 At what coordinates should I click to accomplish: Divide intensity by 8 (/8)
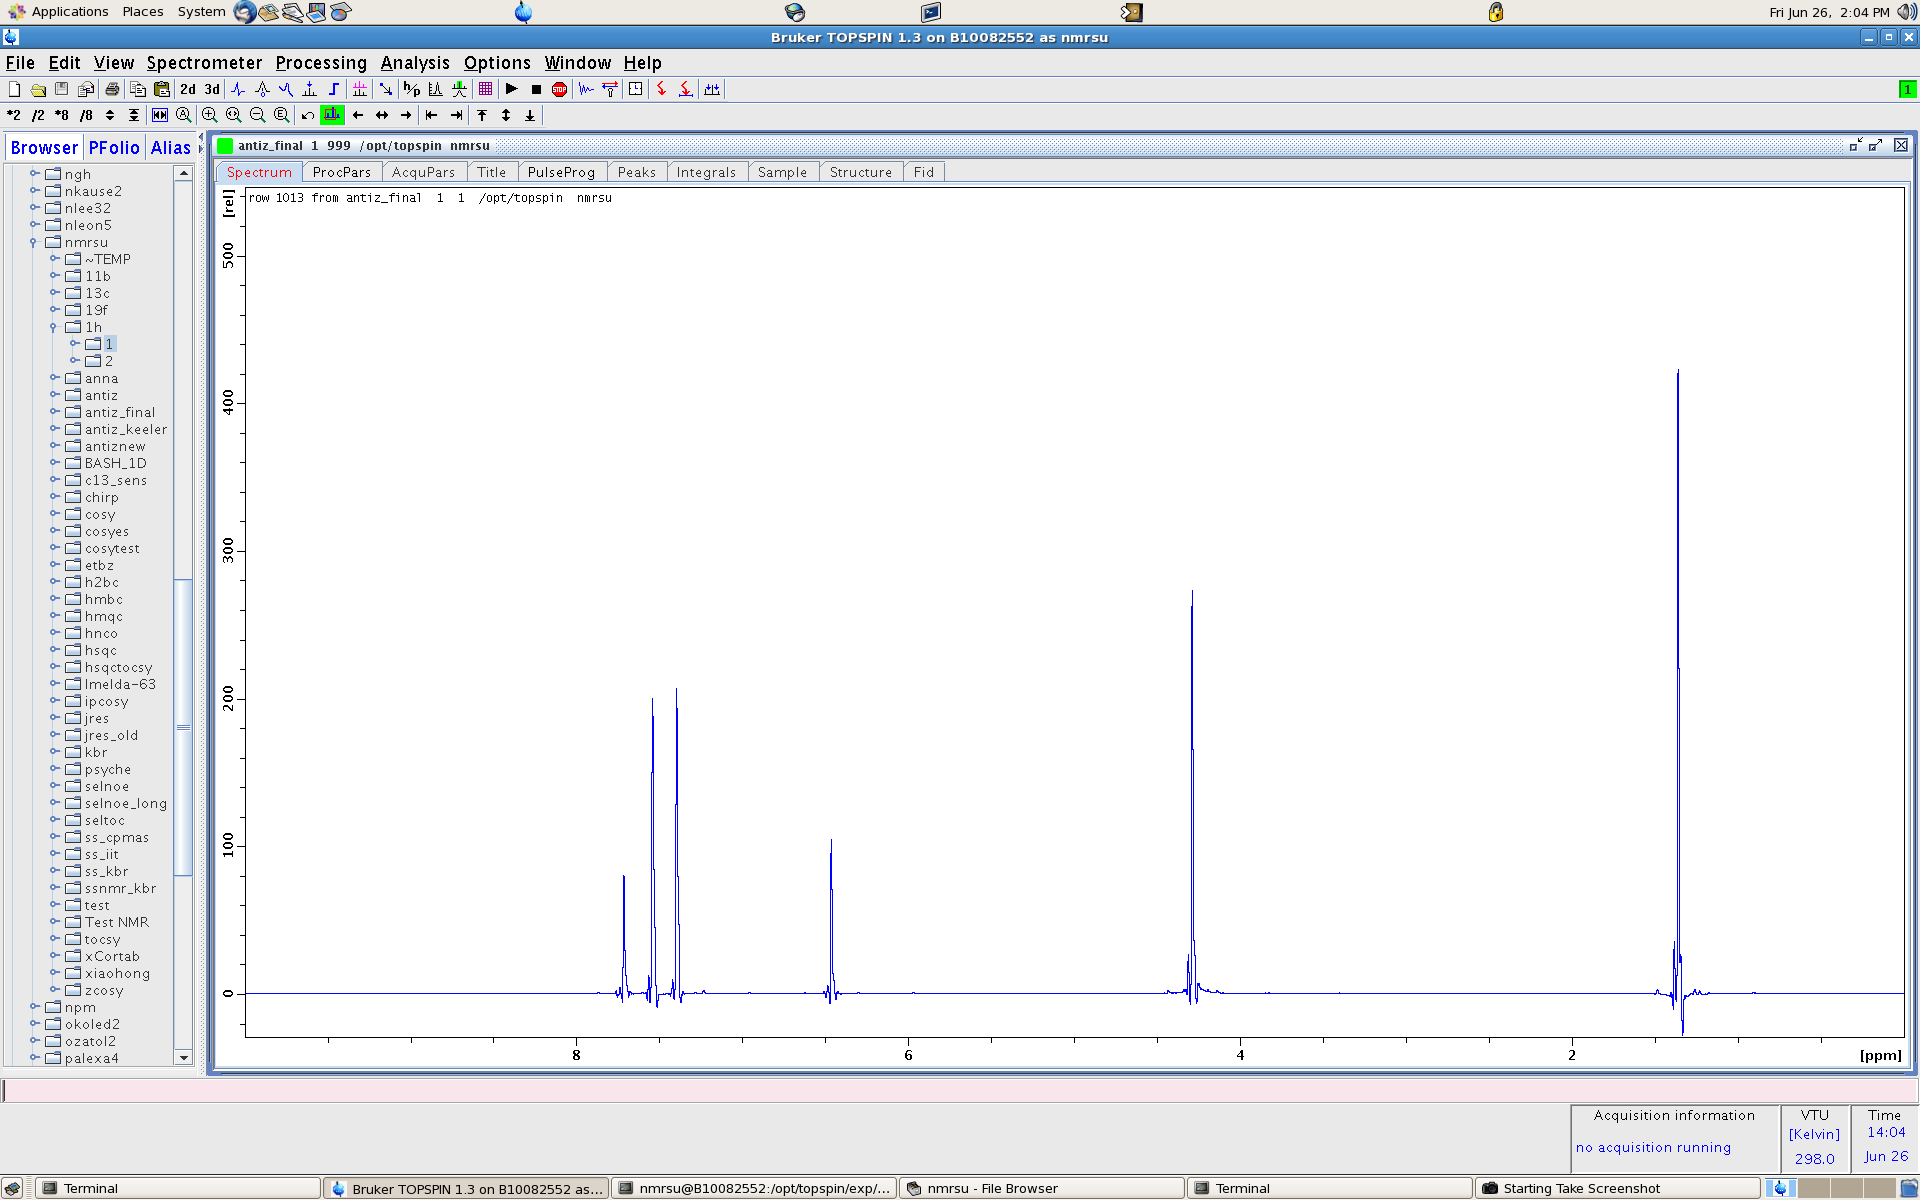coord(86,115)
